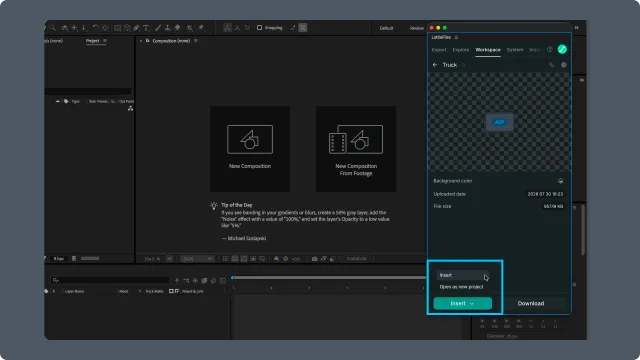Take a snapshot with camera icon
The height and width of the screenshot is (360, 640).
click(x=314, y=259)
